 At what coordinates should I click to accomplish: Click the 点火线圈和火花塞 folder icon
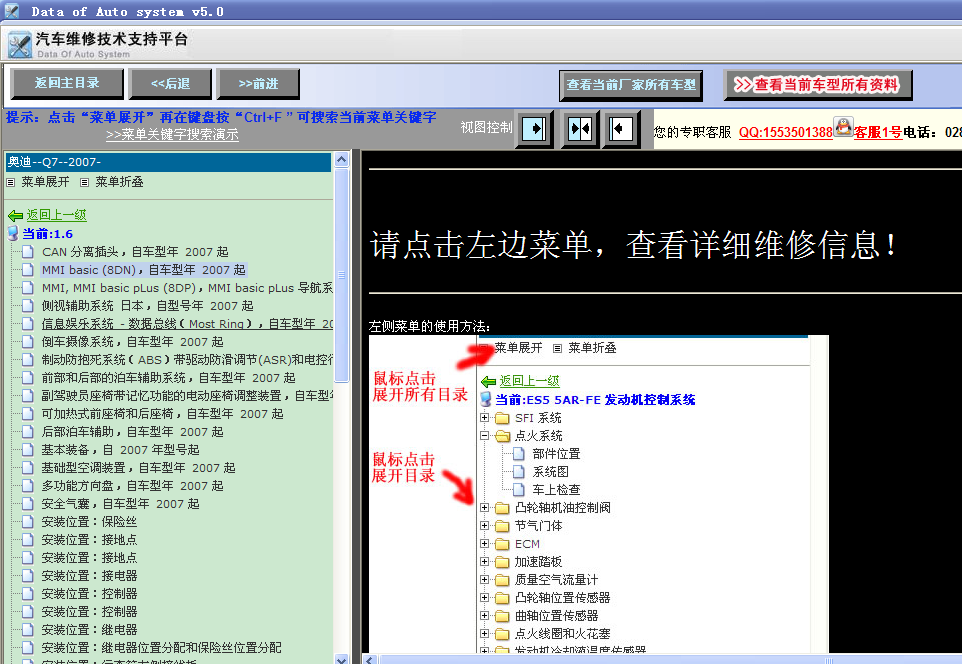502,633
